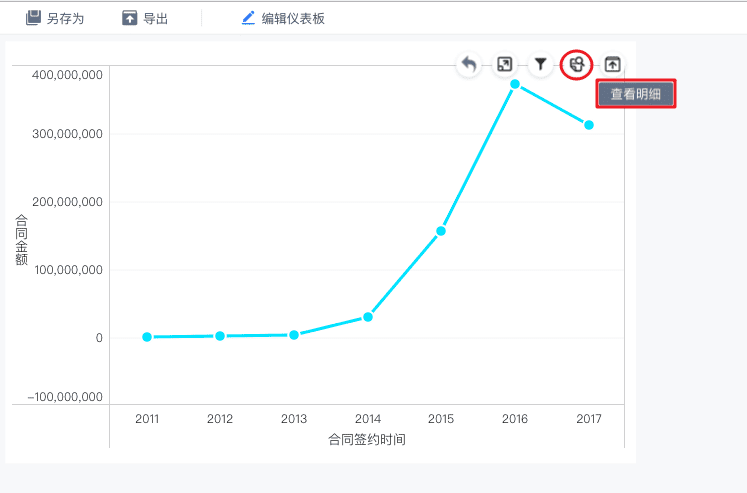This screenshot has width=747, height=493.
Task: Click the 导出 export icon in top bar
Action: pyautogui.click(x=129, y=18)
